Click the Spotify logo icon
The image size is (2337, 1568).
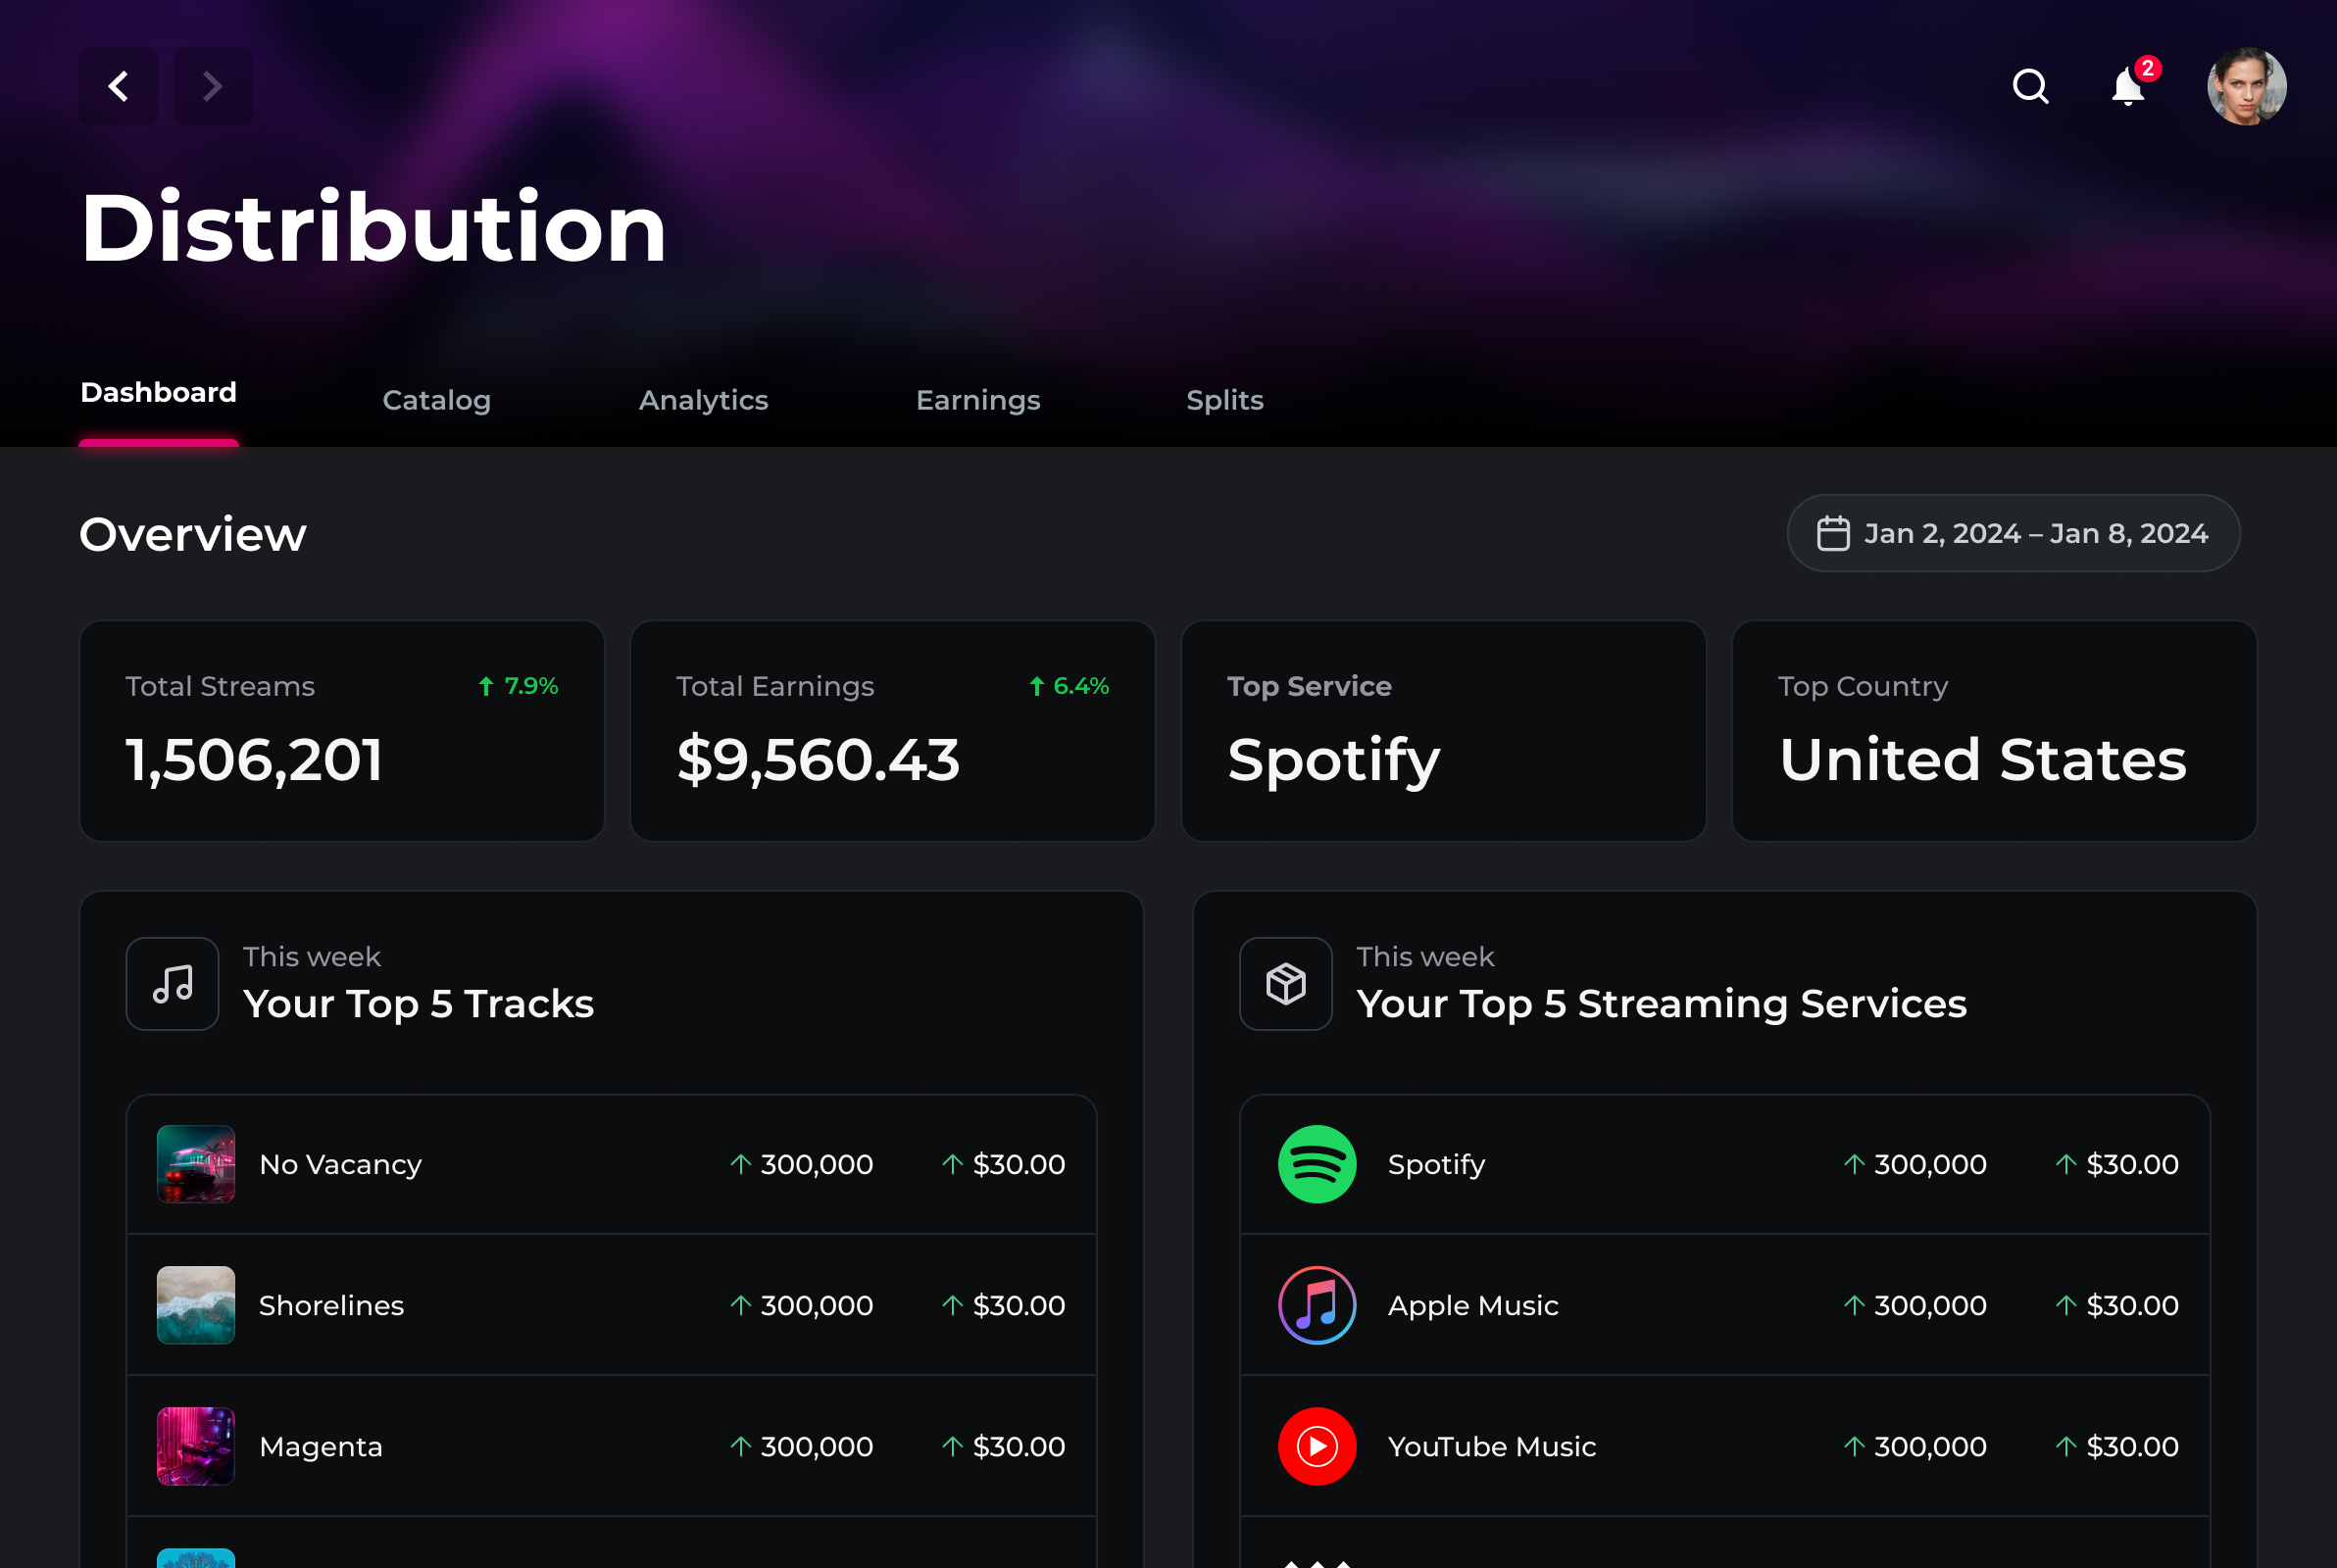[x=1317, y=1164]
